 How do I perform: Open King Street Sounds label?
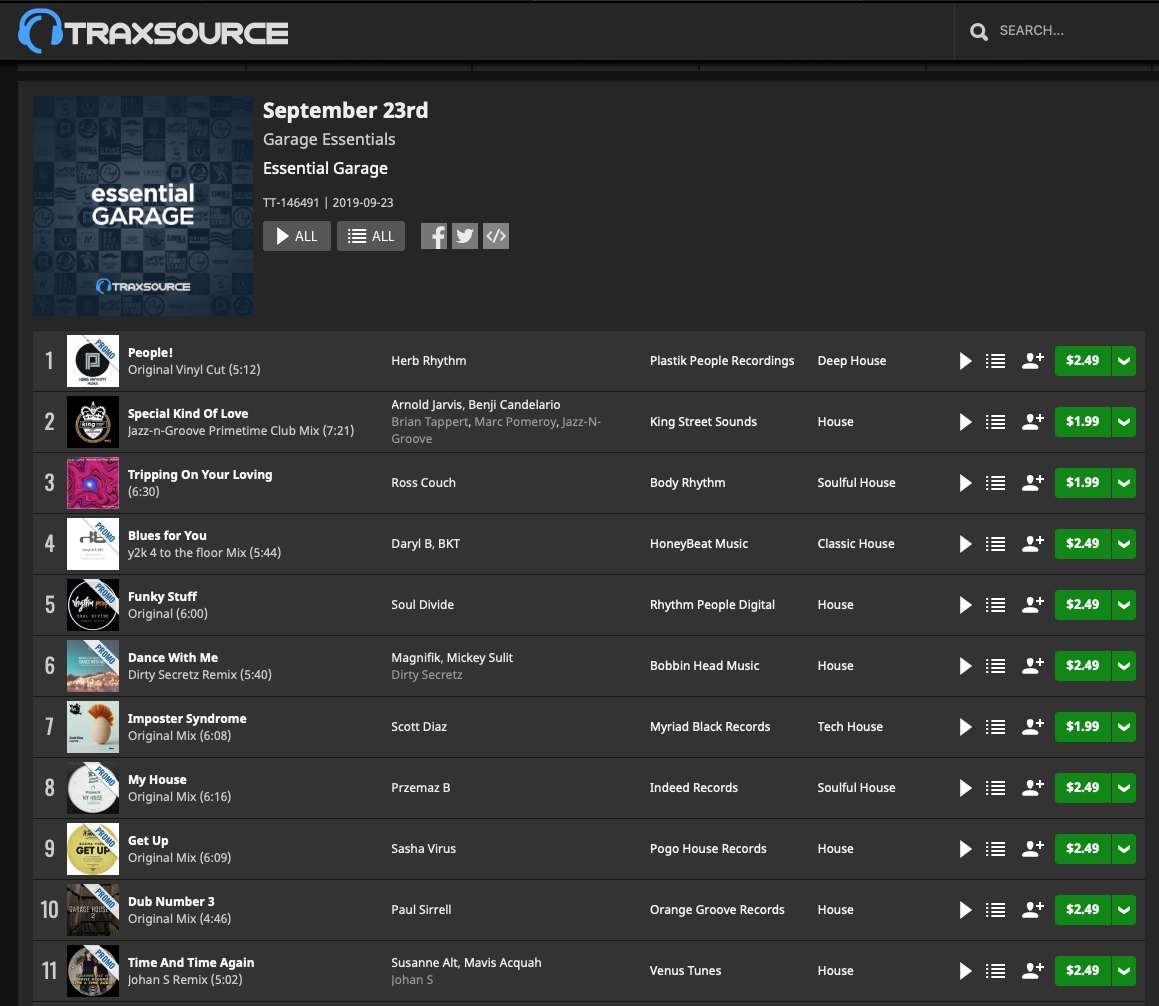[703, 422]
